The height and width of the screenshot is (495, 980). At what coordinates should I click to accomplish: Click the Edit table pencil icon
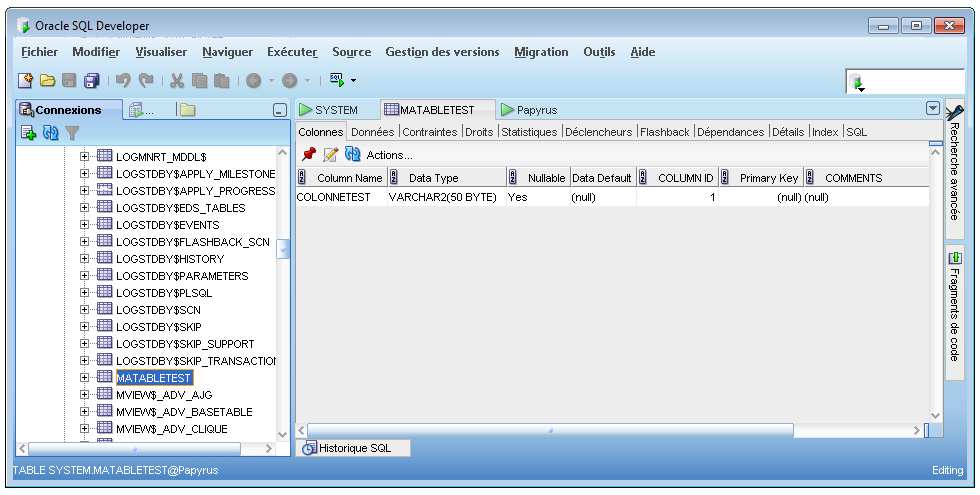[330, 154]
